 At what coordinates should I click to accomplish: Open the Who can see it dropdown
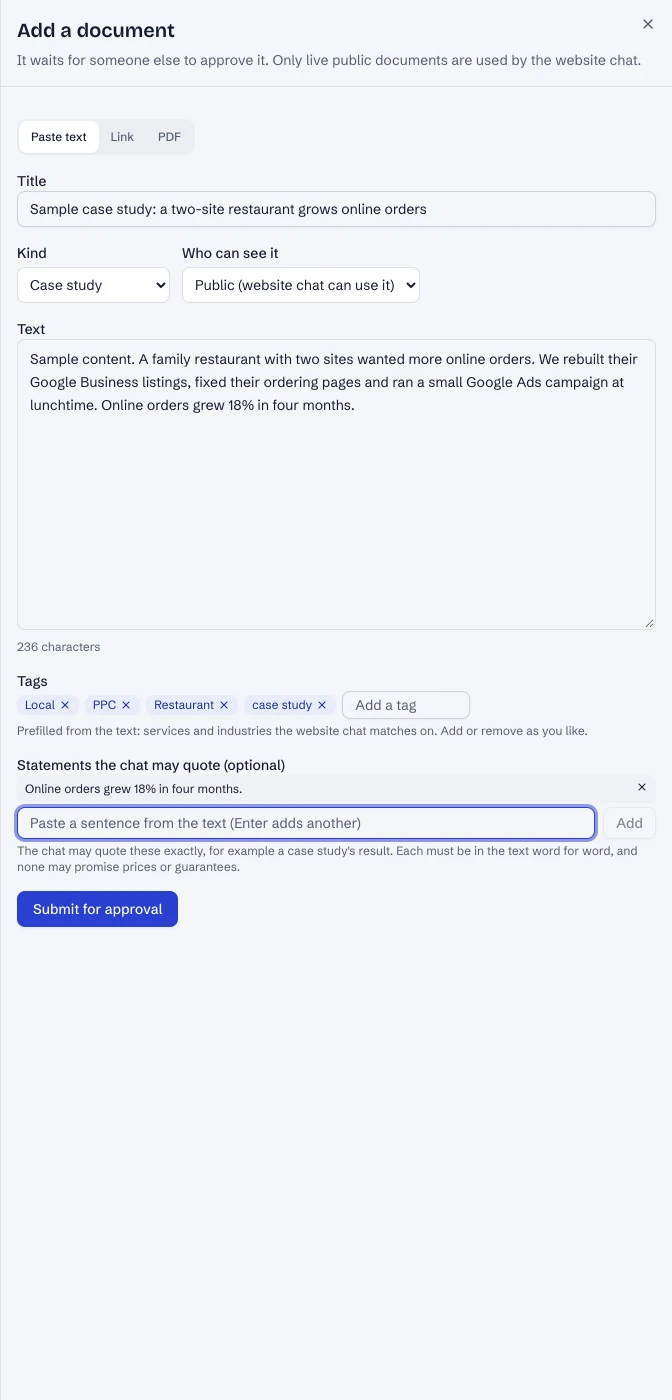(301, 285)
